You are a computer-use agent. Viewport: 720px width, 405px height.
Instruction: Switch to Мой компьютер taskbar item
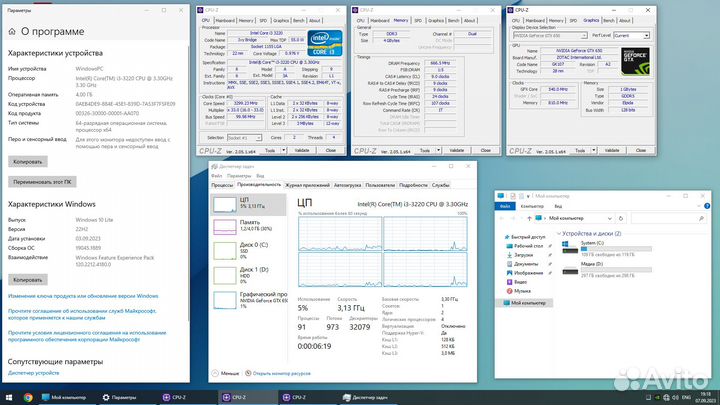click(64, 397)
